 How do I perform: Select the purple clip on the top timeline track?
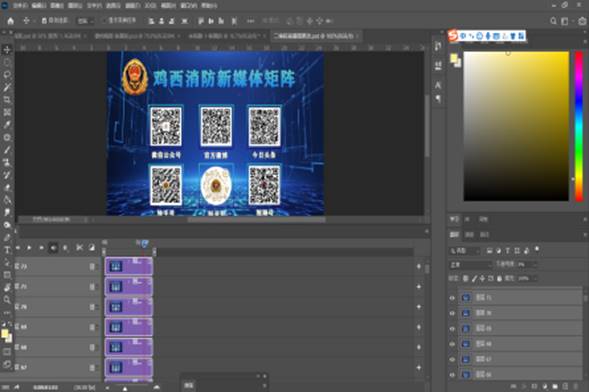pyautogui.click(x=129, y=267)
